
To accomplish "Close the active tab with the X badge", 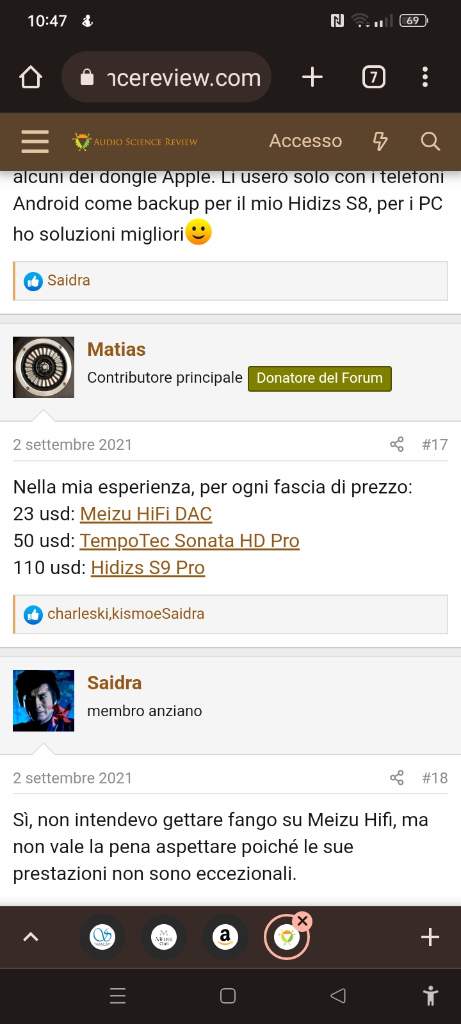I will pyautogui.click(x=302, y=921).
